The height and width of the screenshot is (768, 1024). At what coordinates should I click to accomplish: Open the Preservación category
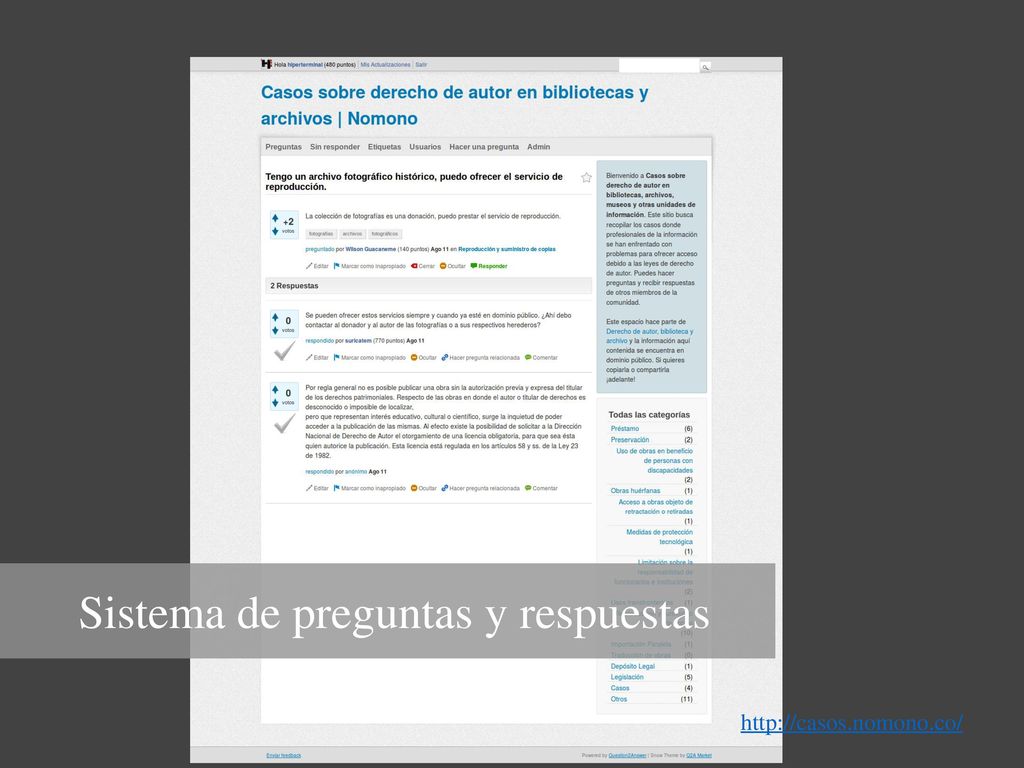click(x=630, y=440)
